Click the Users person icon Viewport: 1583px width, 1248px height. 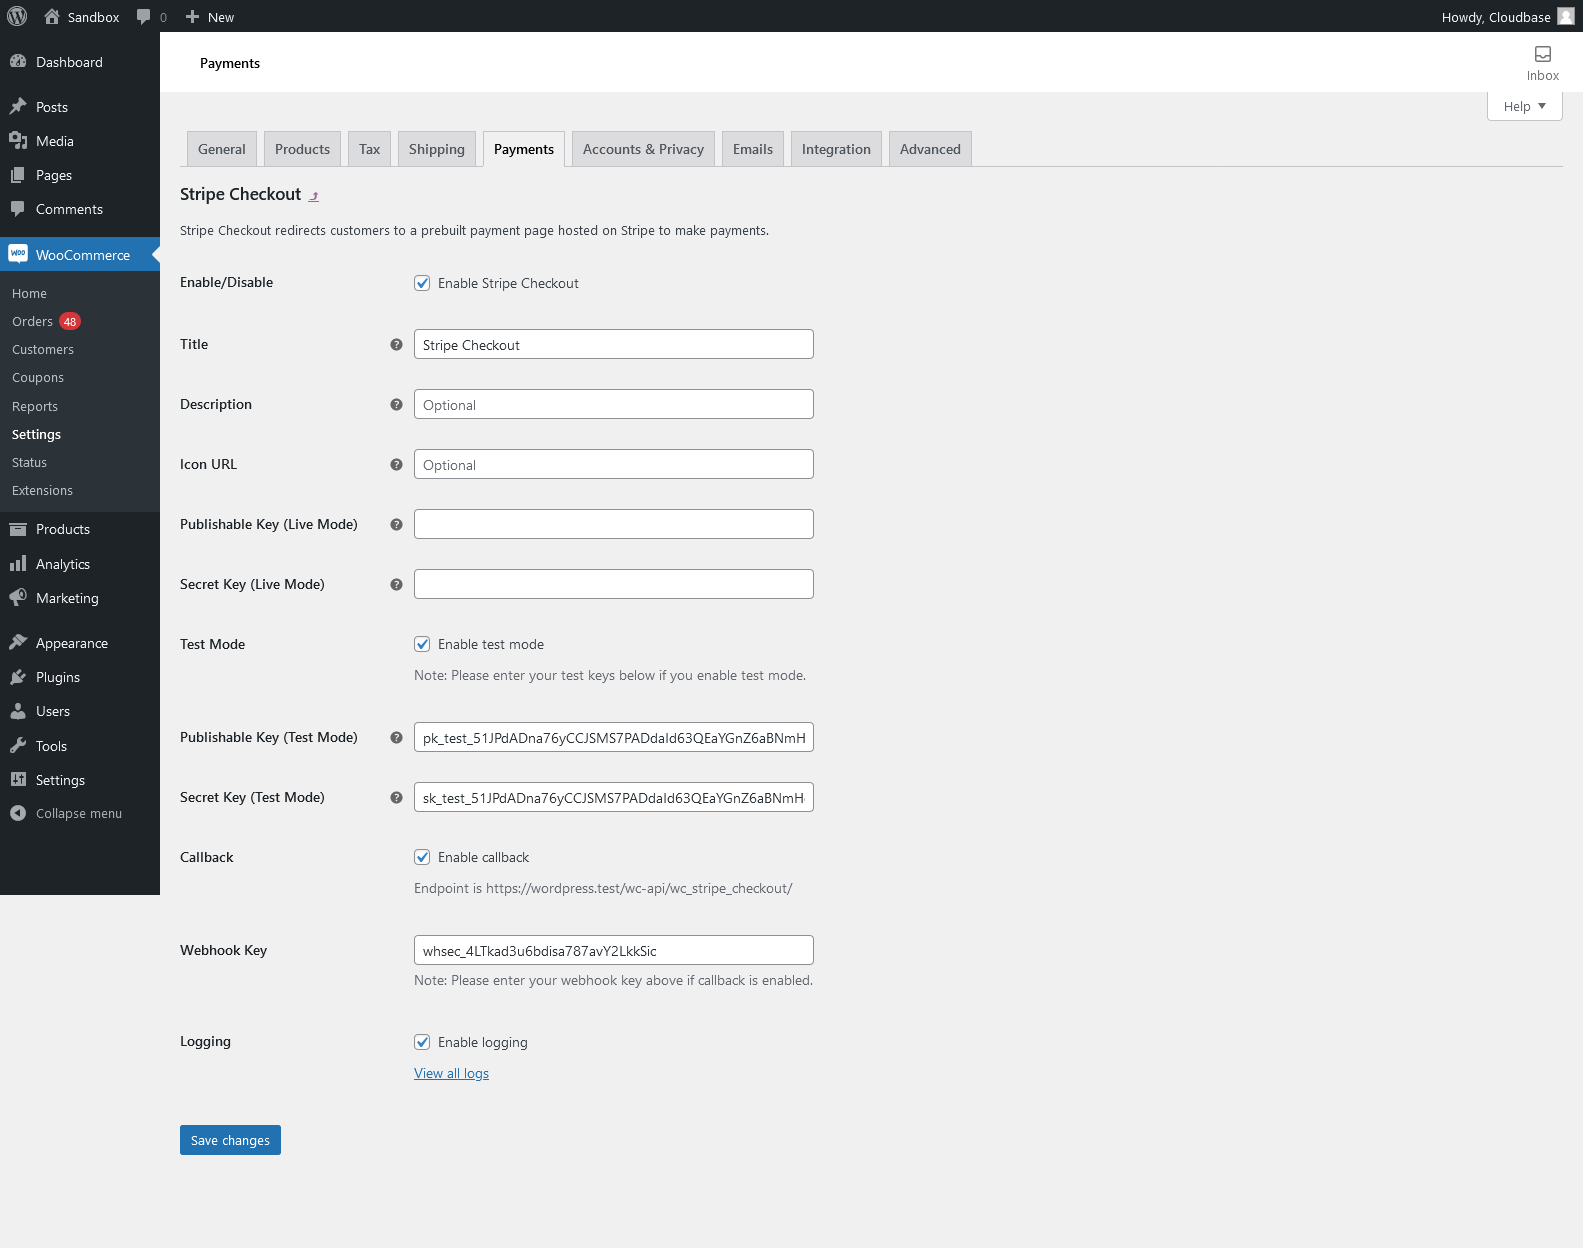[x=18, y=711]
